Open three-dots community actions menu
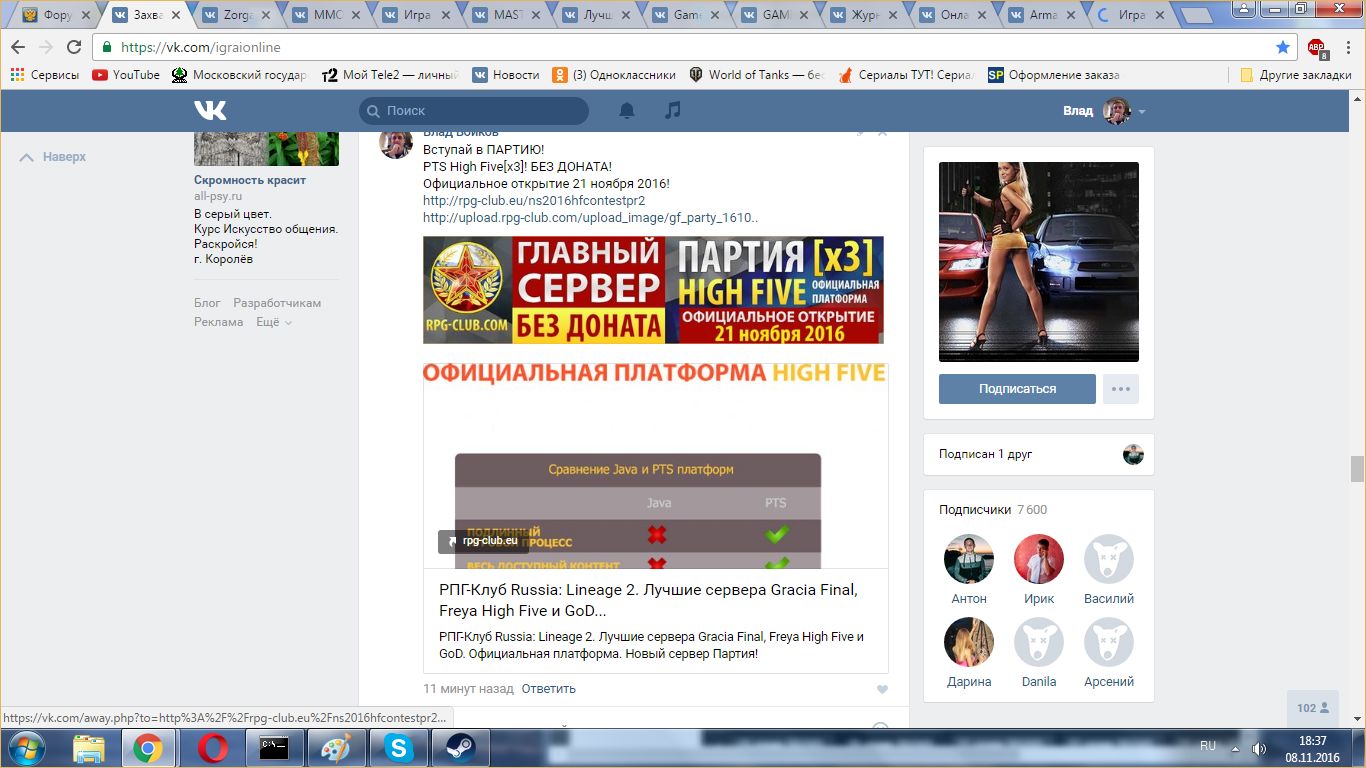The image size is (1366, 768). point(1121,389)
